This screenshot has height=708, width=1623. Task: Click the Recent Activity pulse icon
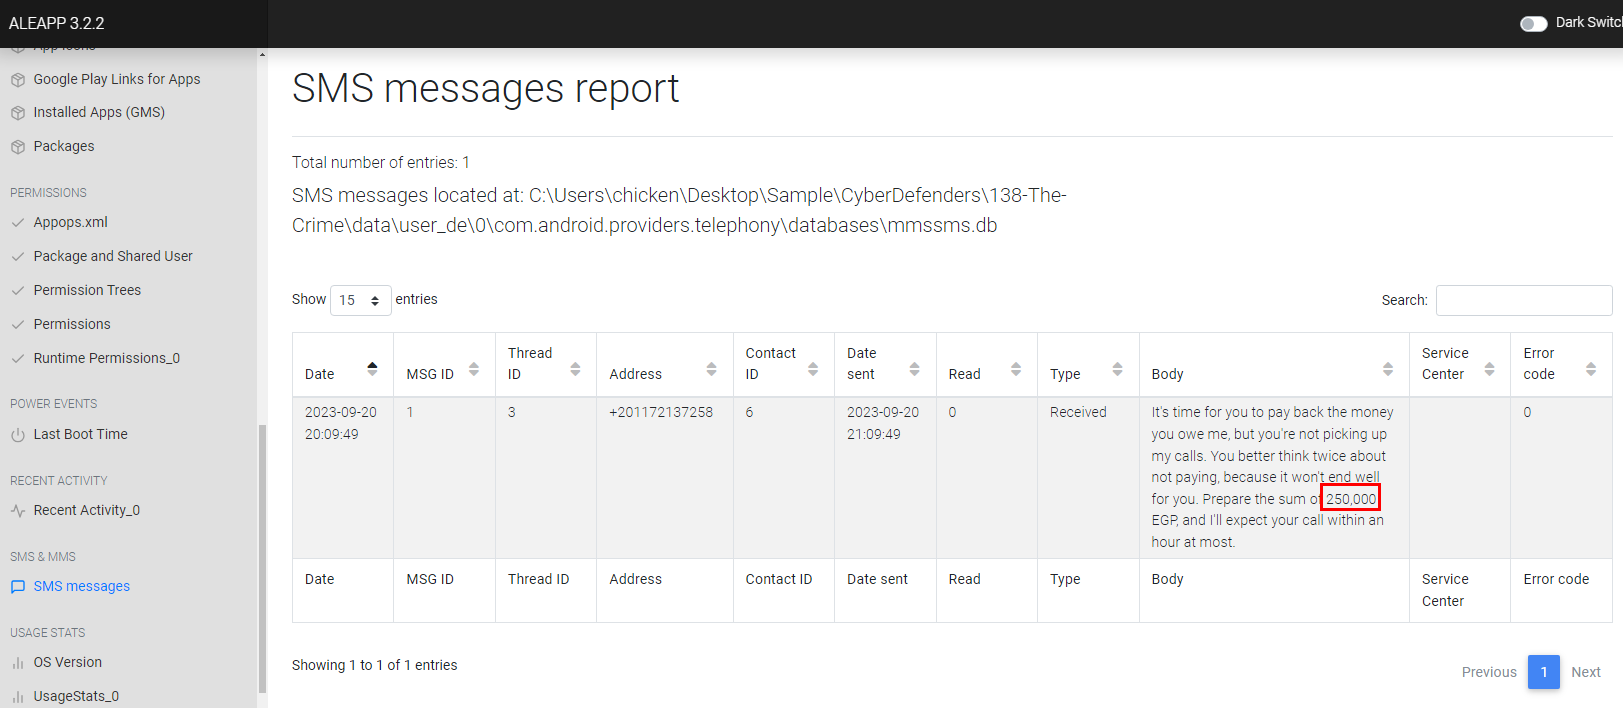tap(18, 511)
